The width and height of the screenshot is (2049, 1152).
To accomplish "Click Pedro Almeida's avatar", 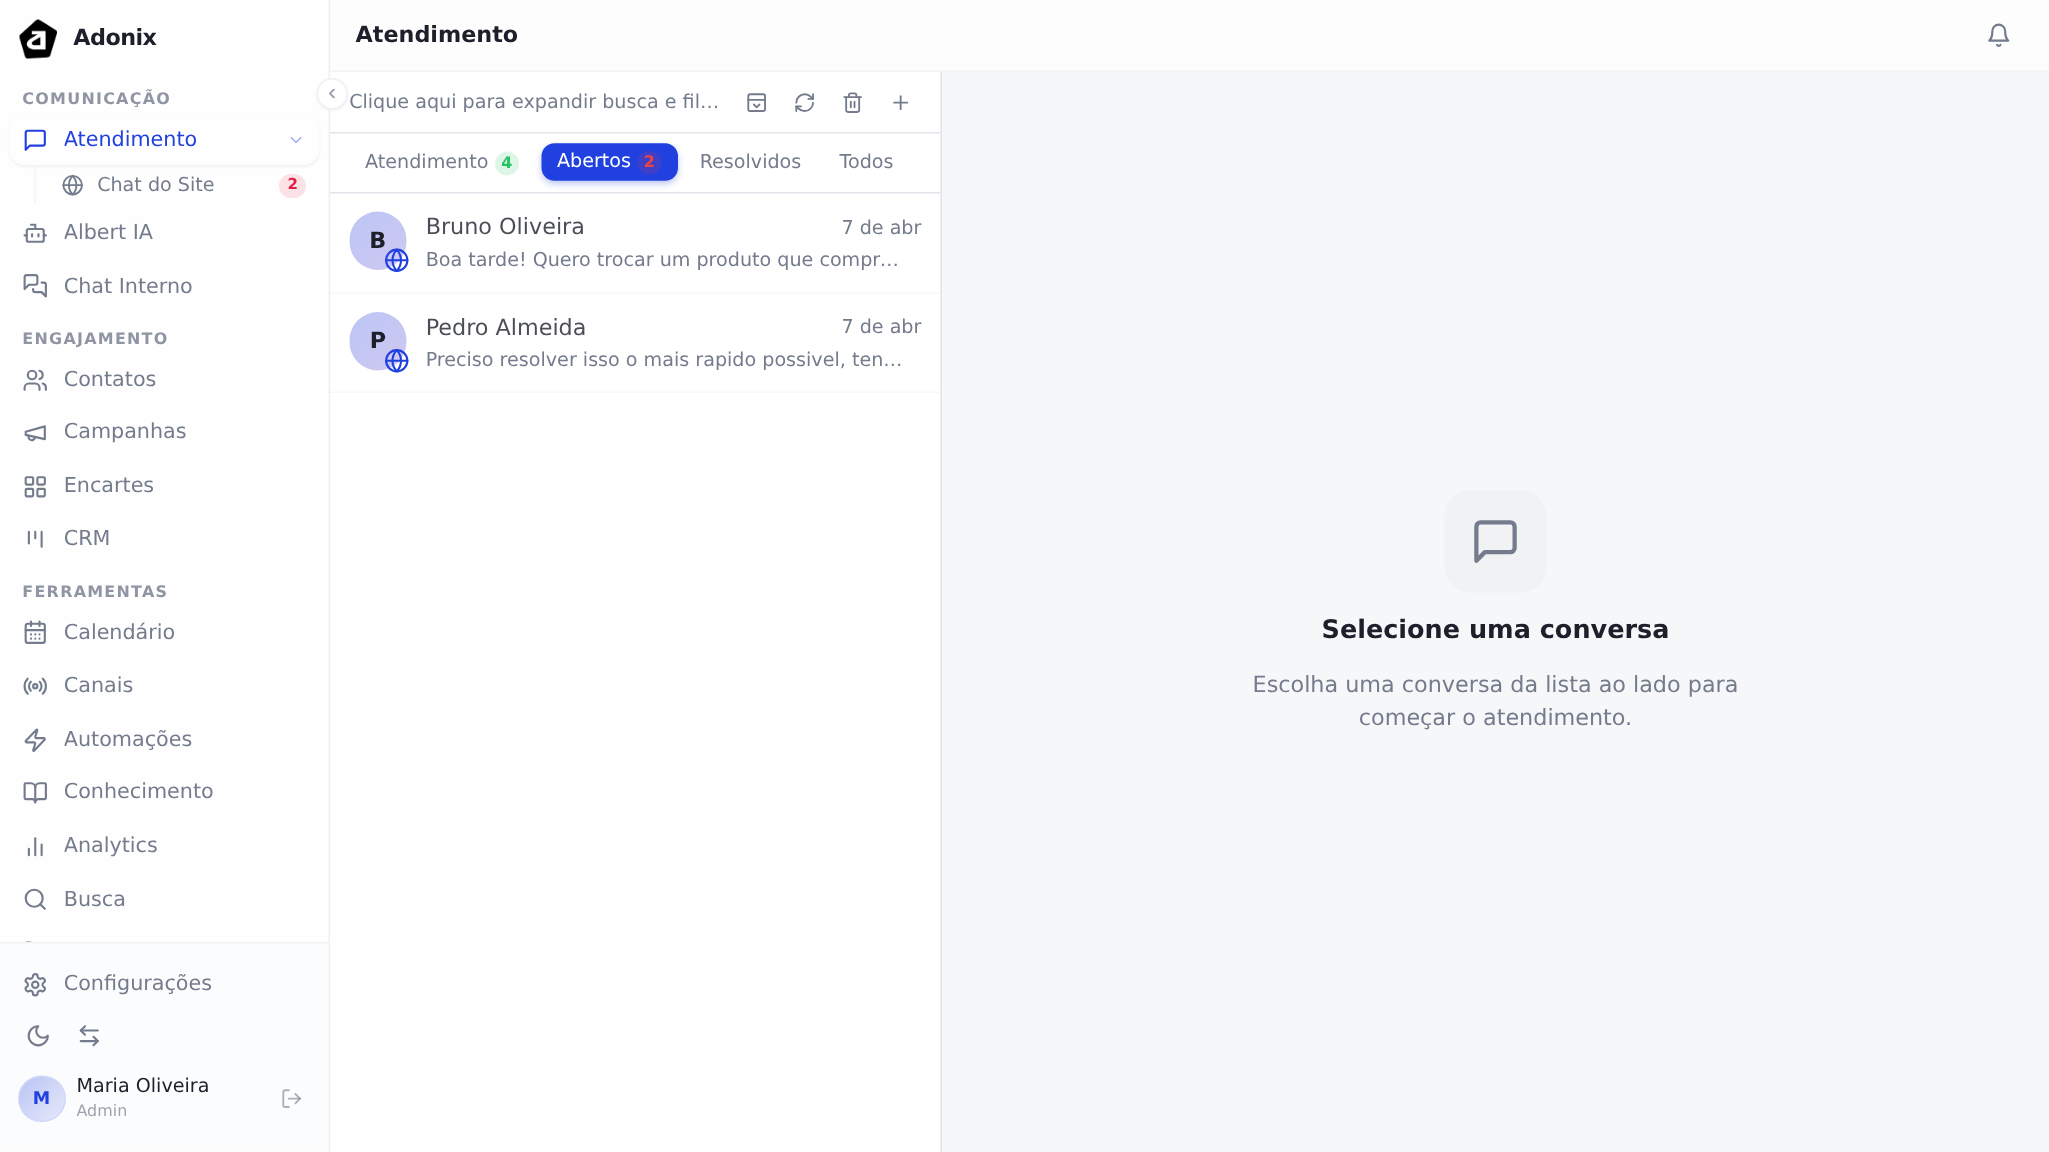I will coord(378,340).
